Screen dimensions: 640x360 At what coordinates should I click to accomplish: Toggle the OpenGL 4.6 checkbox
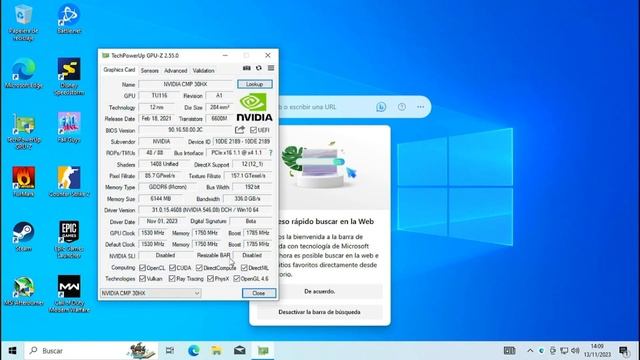tap(237, 278)
